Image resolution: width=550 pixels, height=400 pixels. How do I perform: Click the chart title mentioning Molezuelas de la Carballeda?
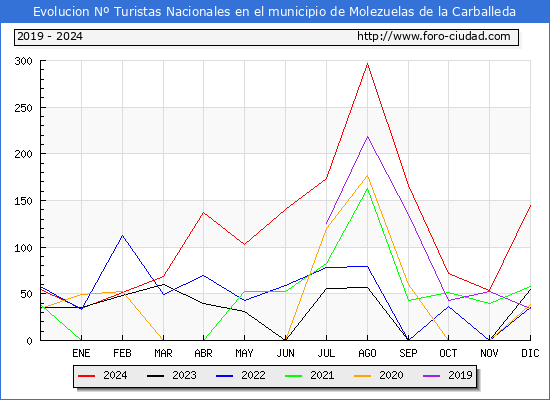274,12
